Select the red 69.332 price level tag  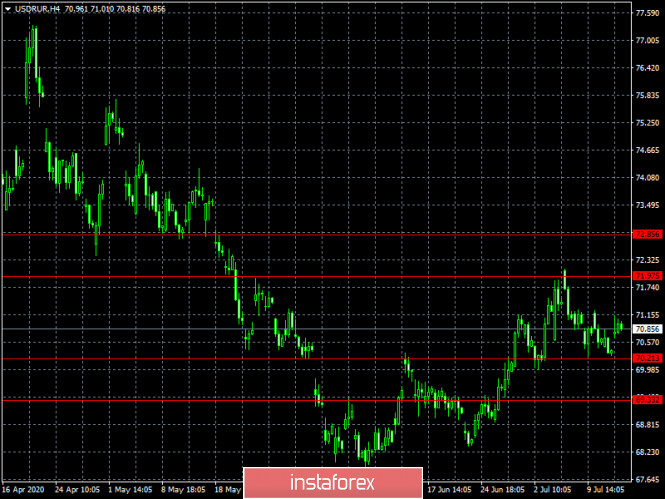click(x=647, y=399)
